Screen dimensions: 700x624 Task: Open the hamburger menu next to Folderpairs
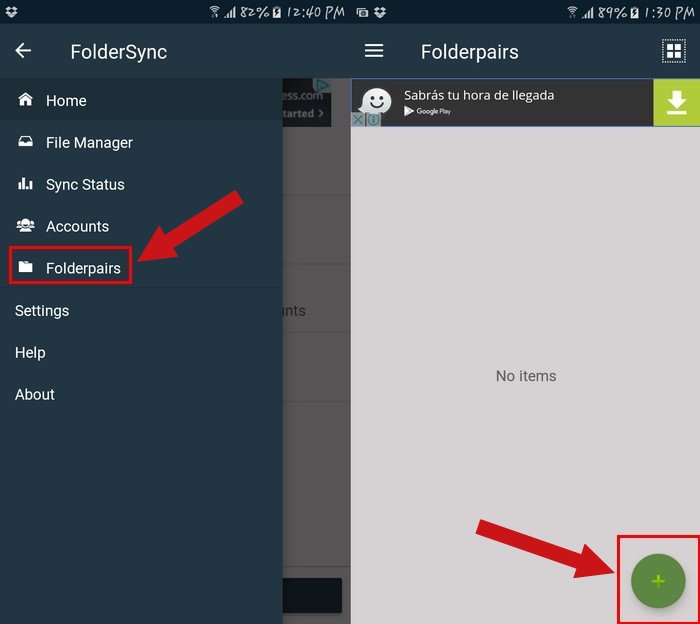pos(374,51)
